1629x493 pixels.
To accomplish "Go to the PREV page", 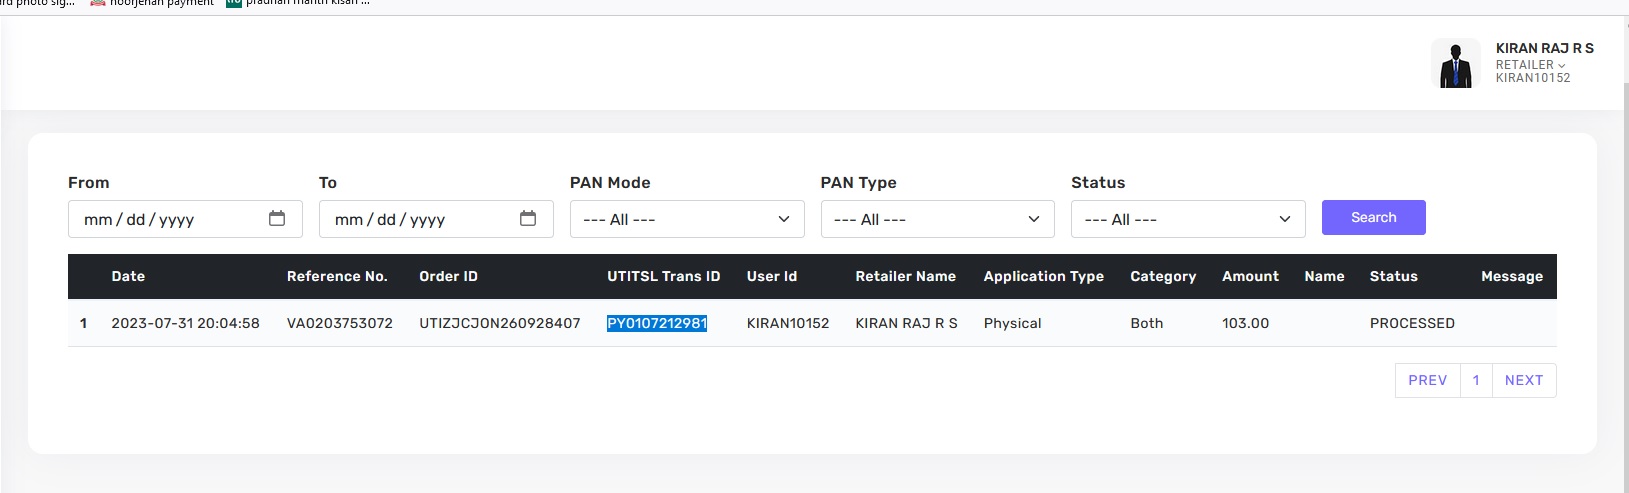I will tap(1427, 380).
